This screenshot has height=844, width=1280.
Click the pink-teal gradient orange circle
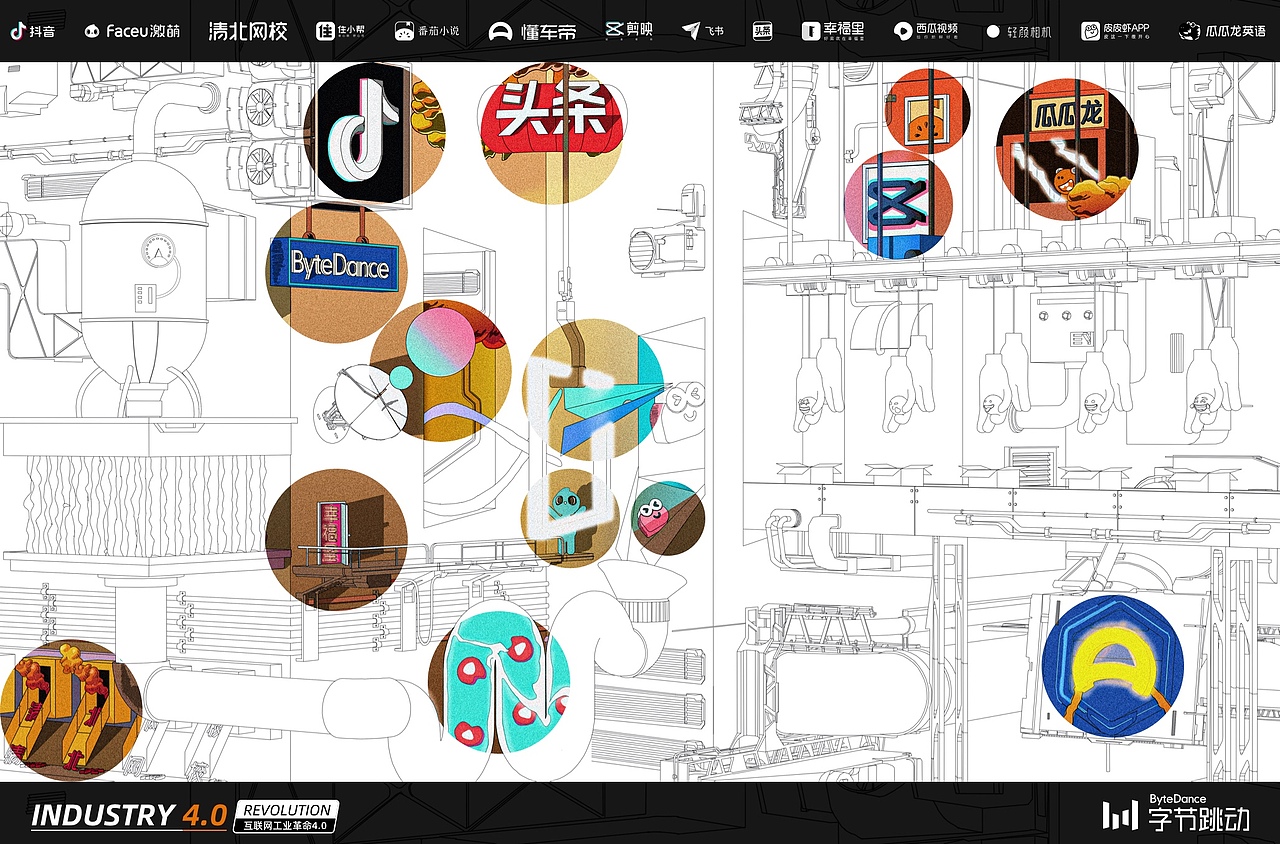click(x=440, y=370)
